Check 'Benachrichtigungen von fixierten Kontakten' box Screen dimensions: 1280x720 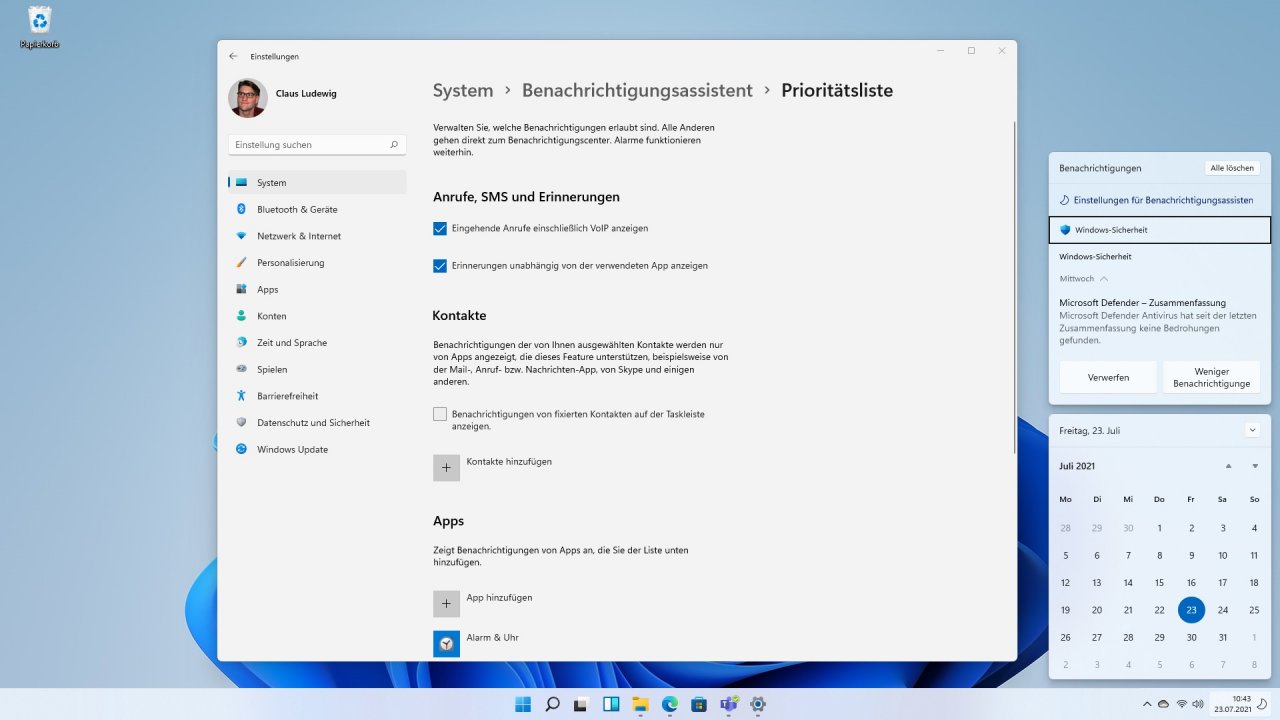tap(440, 414)
